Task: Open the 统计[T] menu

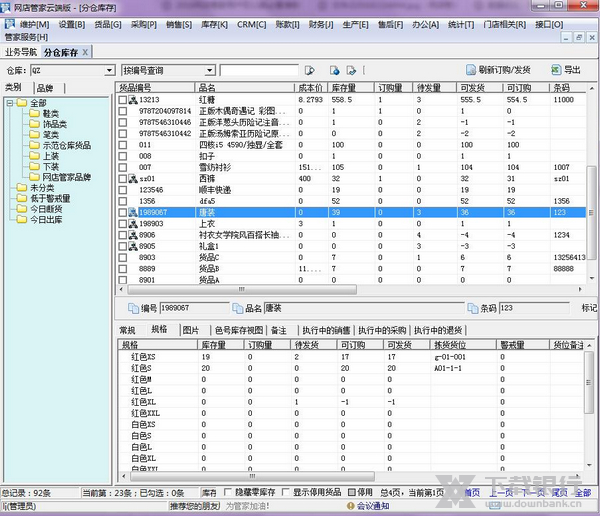Action: tap(461, 24)
